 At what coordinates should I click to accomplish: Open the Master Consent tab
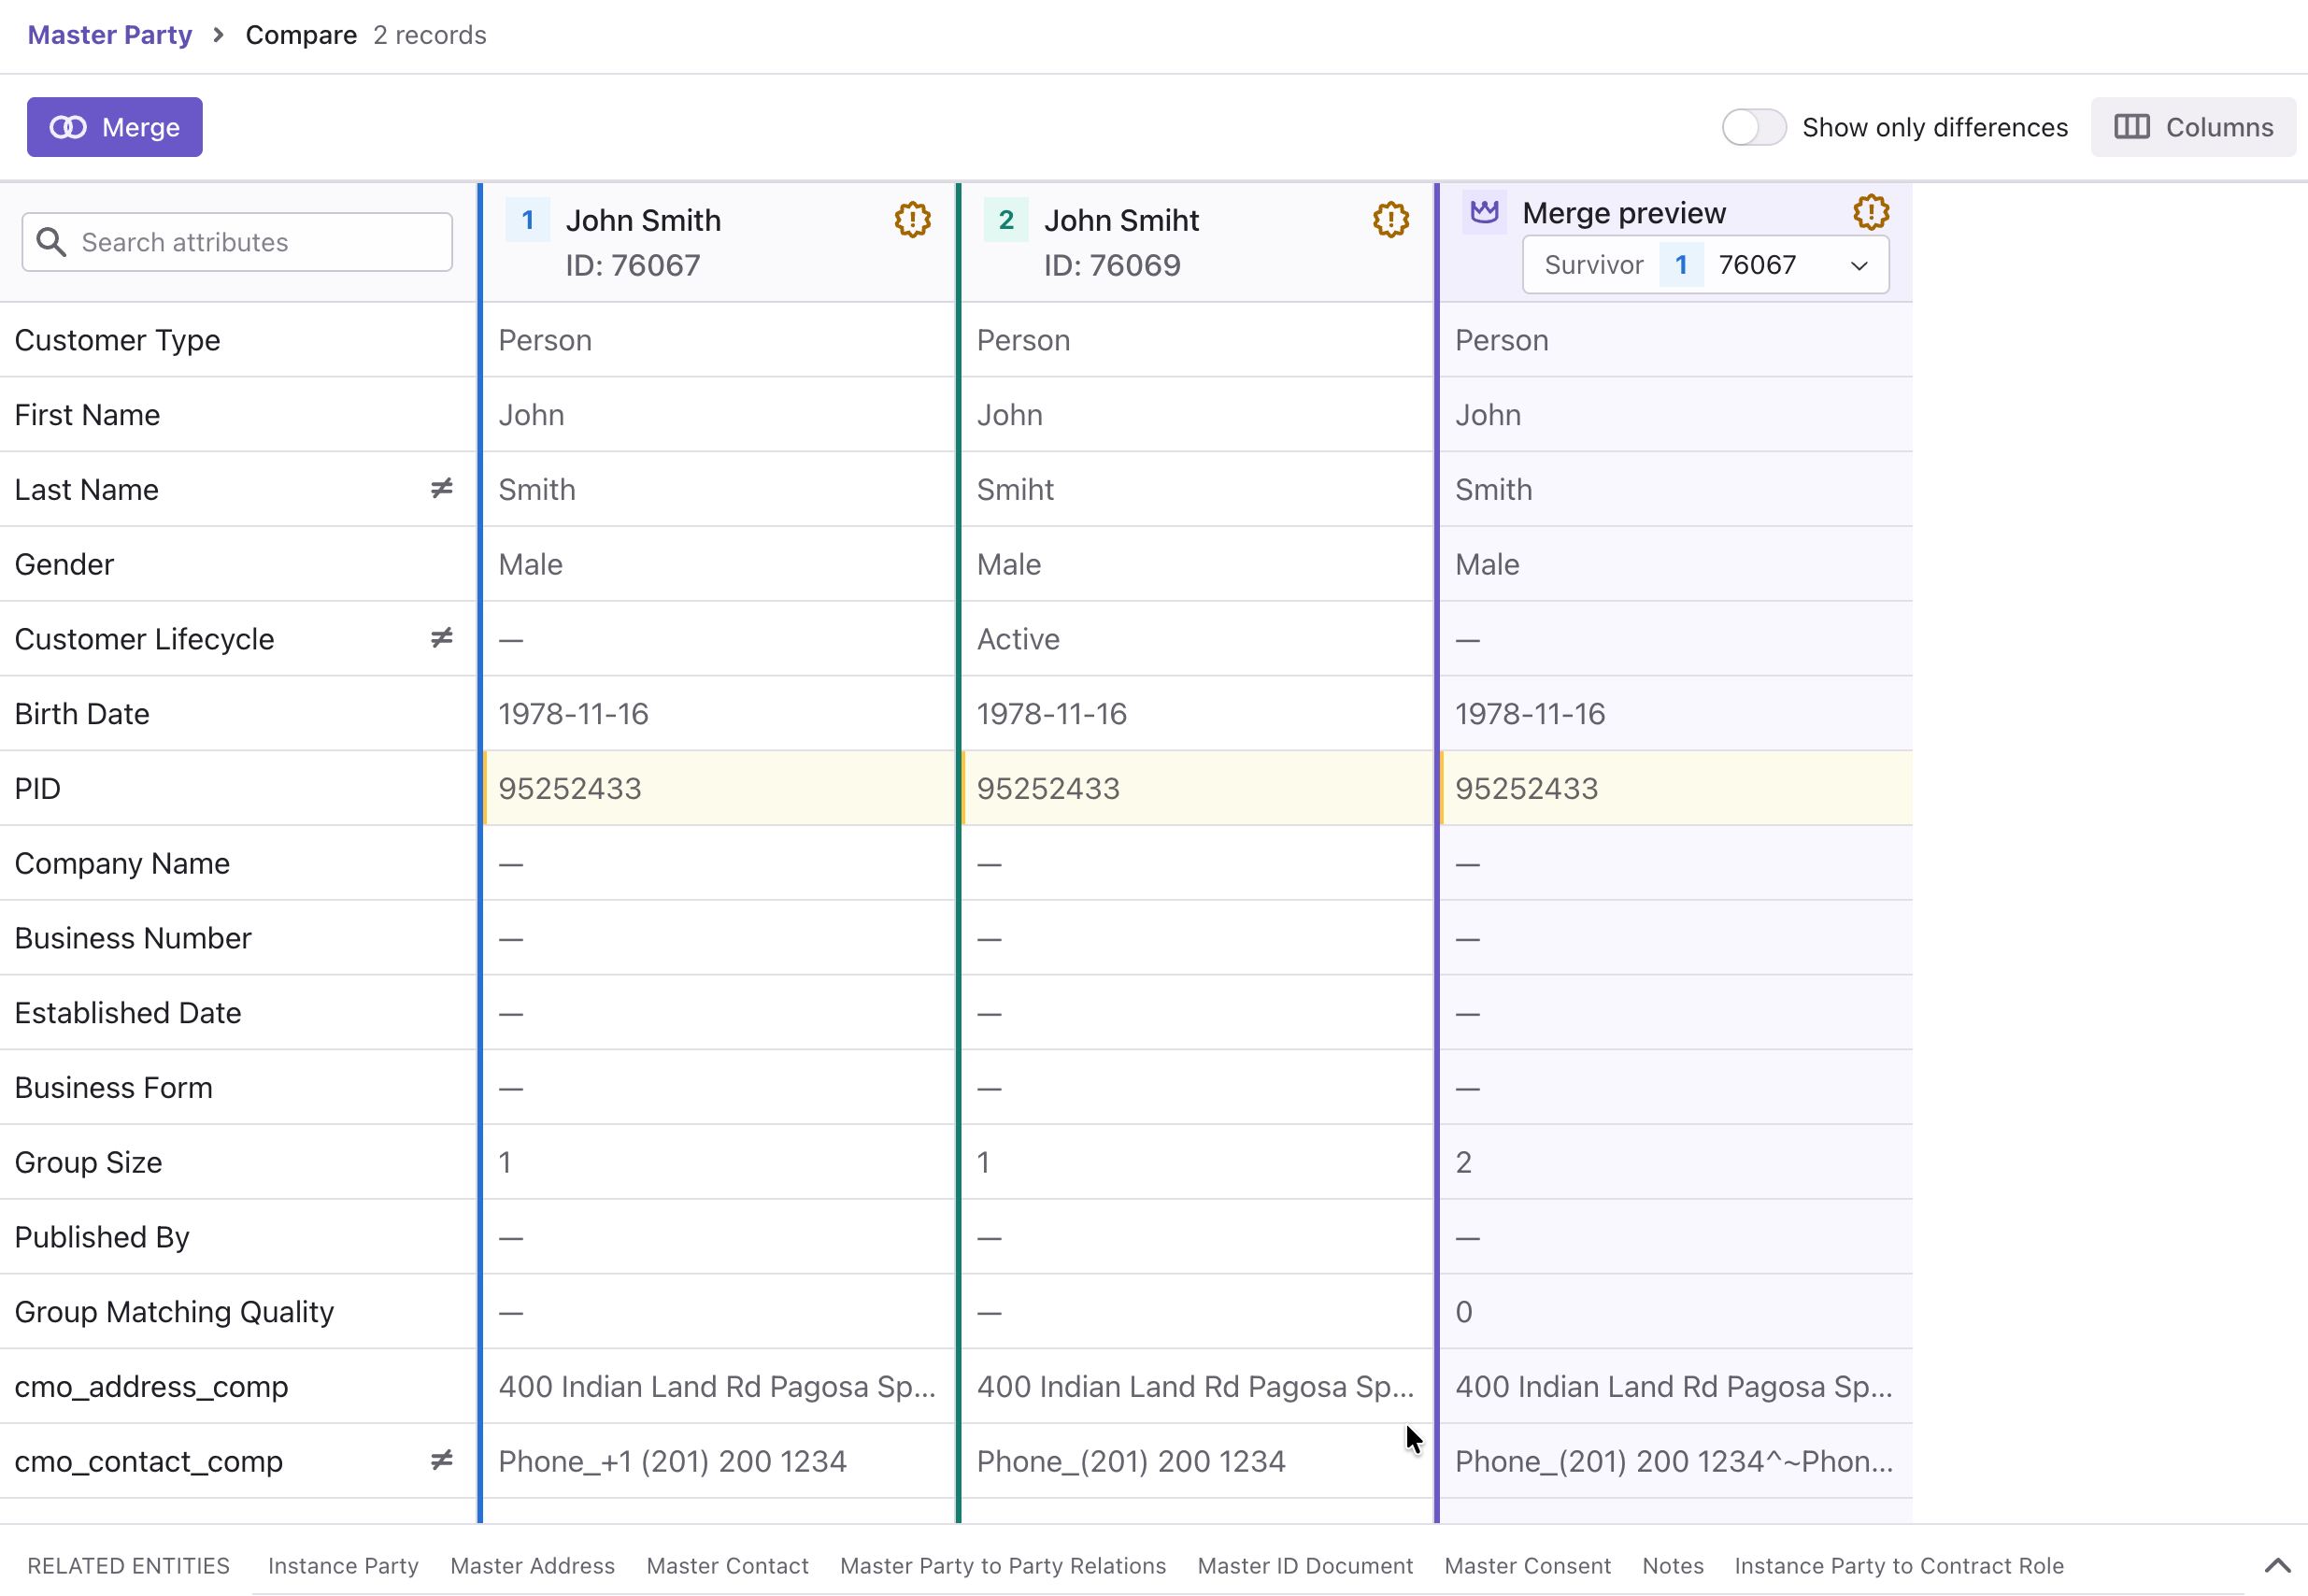tap(1527, 1566)
